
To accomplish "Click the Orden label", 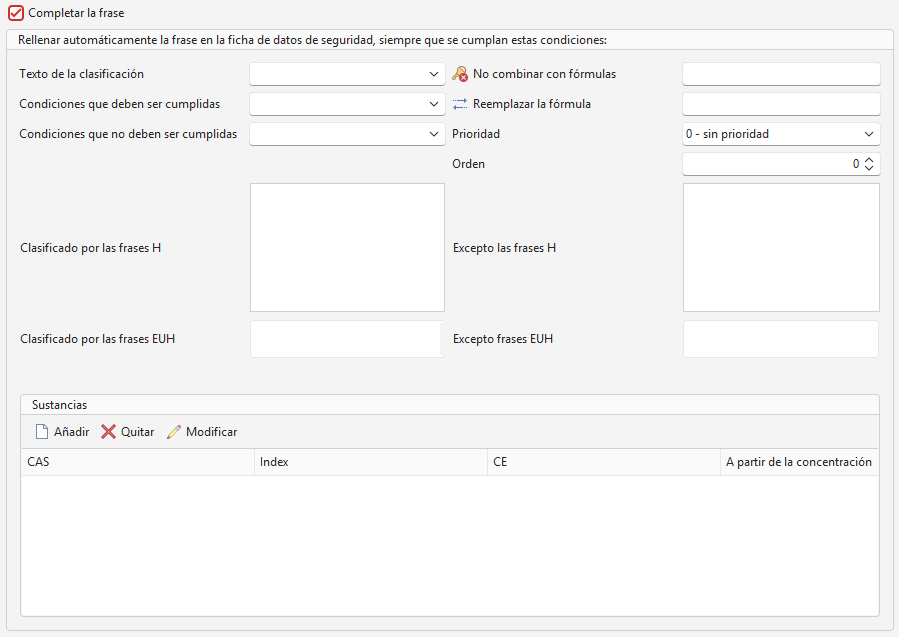I will 468,164.
